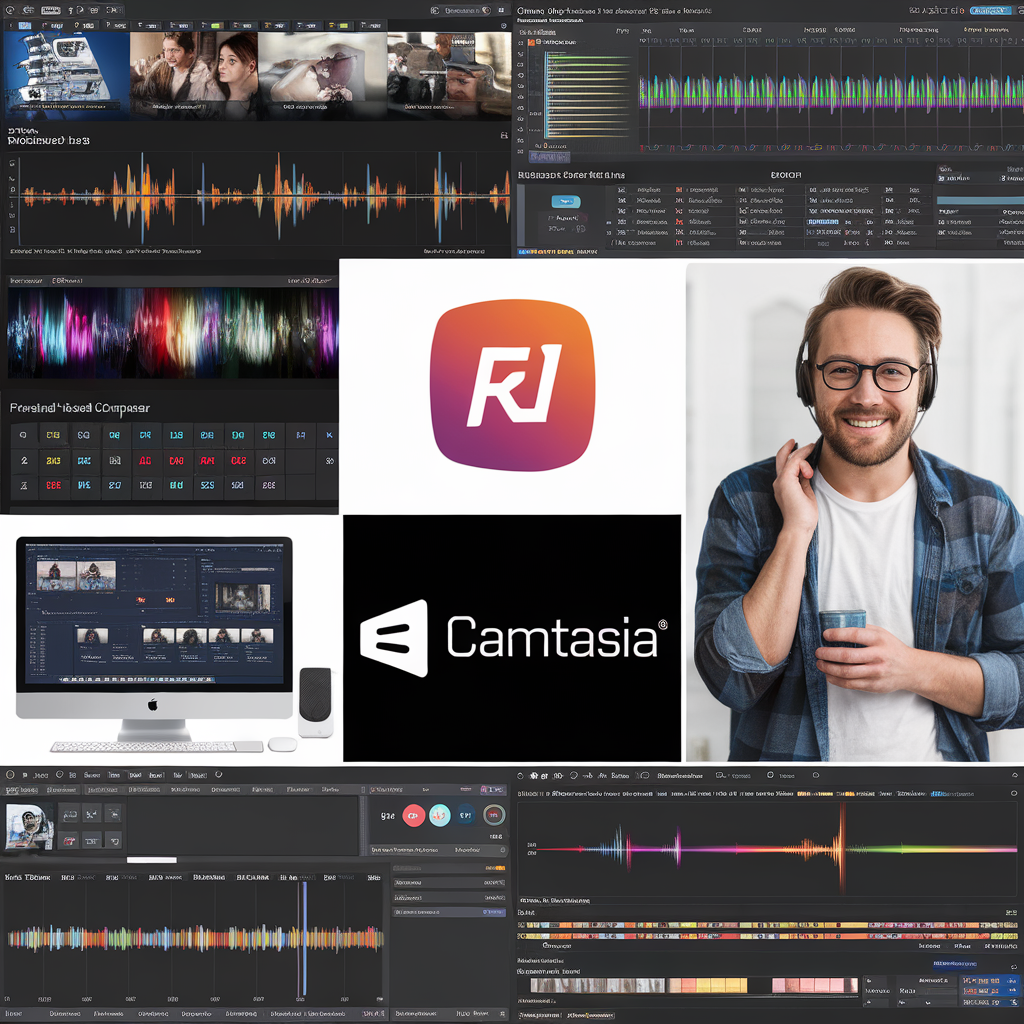Click the tall orange spike in rainbow waveform
Viewport: 1024px width, 1024px height.
coord(842,848)
